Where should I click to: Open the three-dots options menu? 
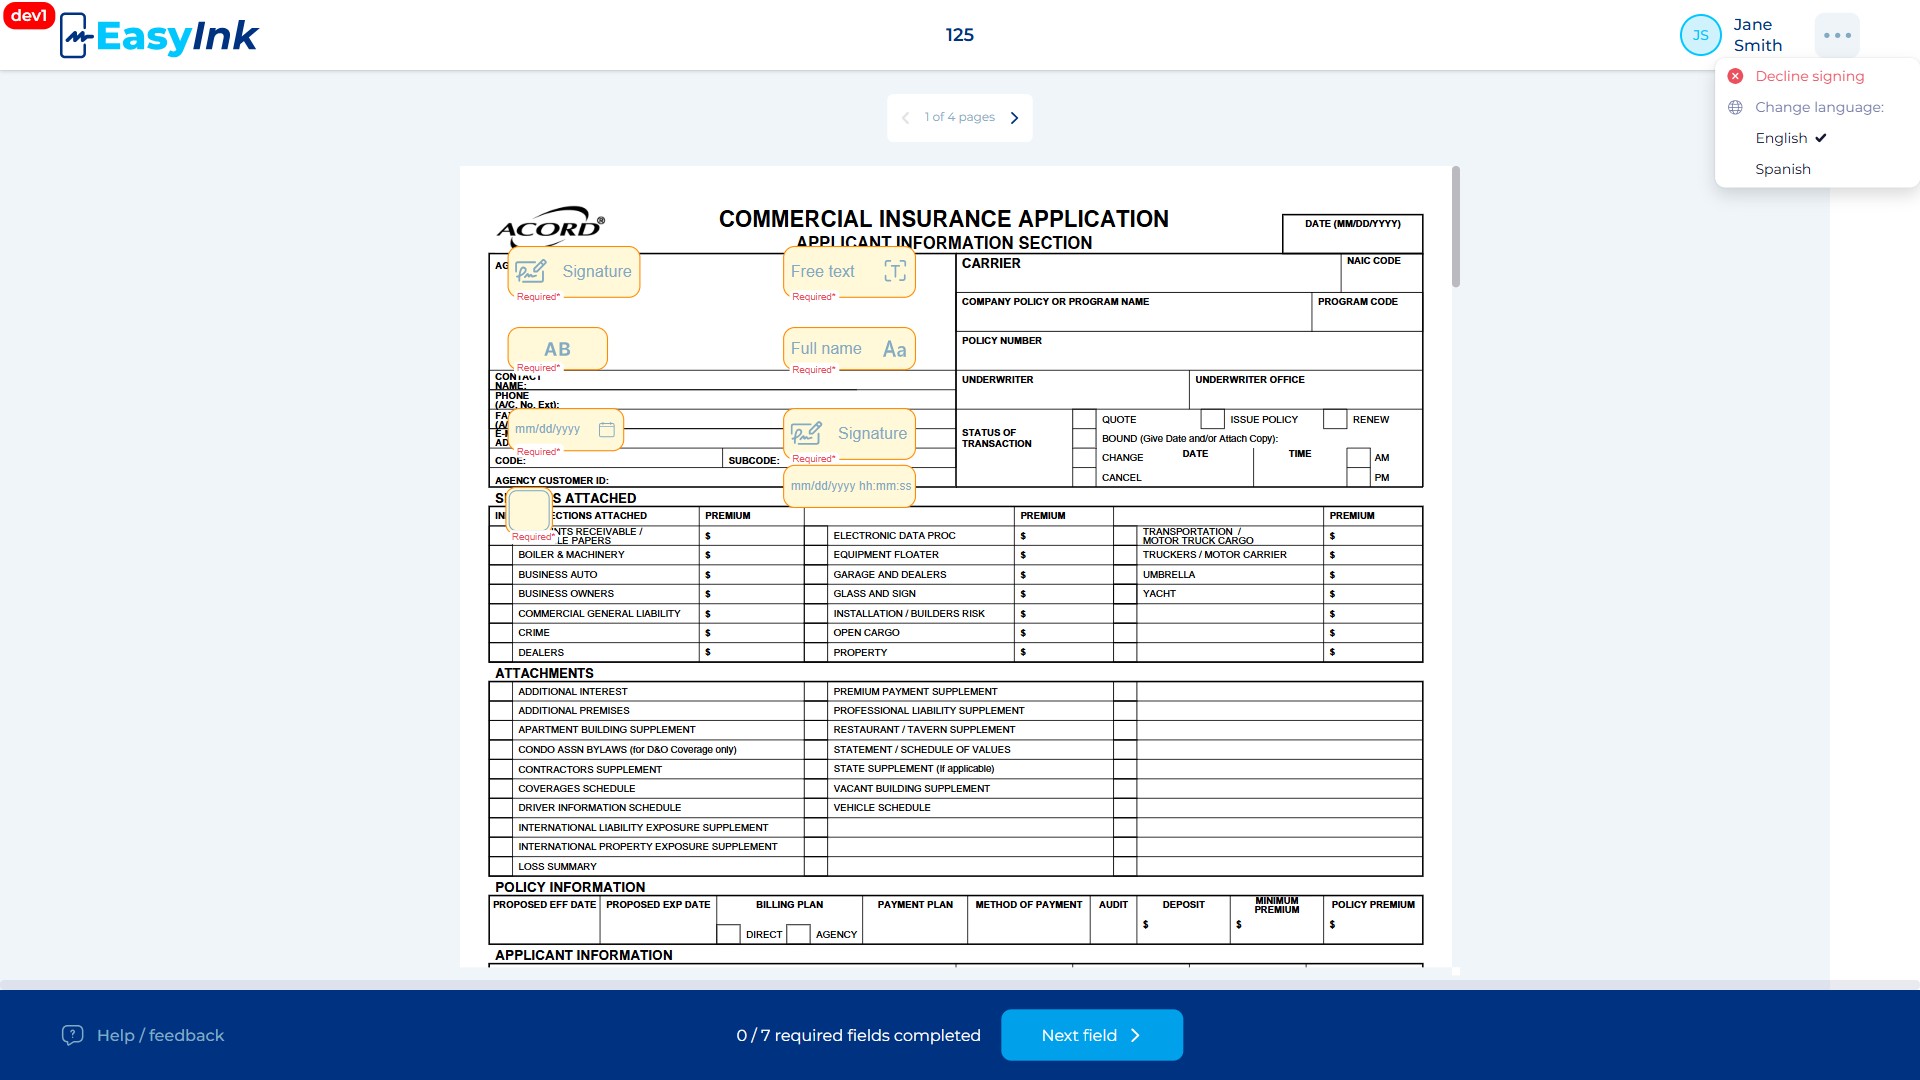click(x=1837, y=35)
